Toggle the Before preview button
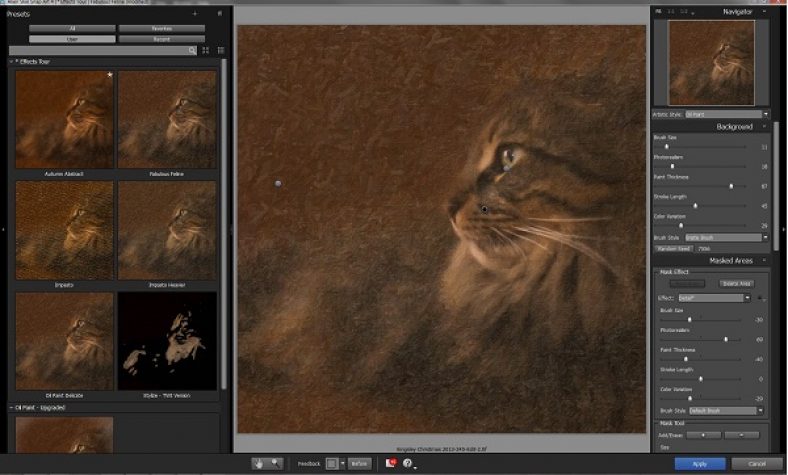 pyautogui.click(x=359, y=463)
